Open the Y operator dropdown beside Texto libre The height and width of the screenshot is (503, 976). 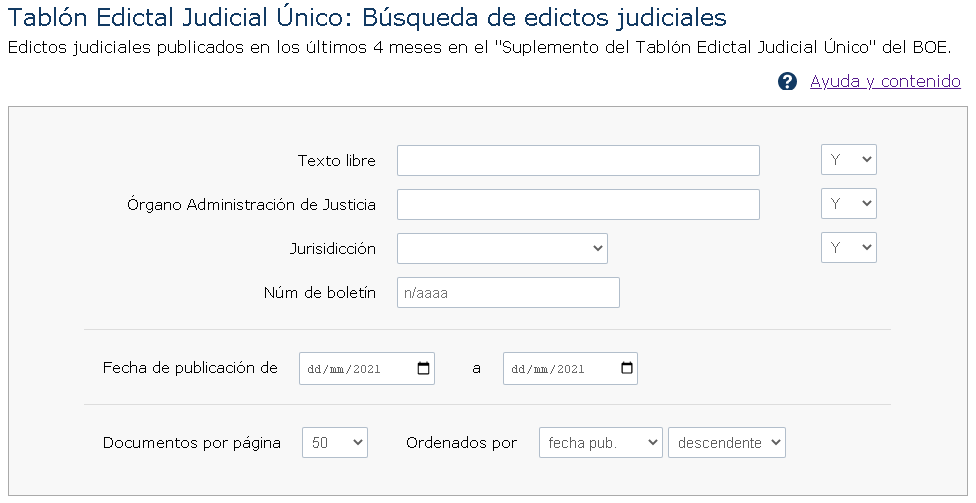tap(848, 160)
